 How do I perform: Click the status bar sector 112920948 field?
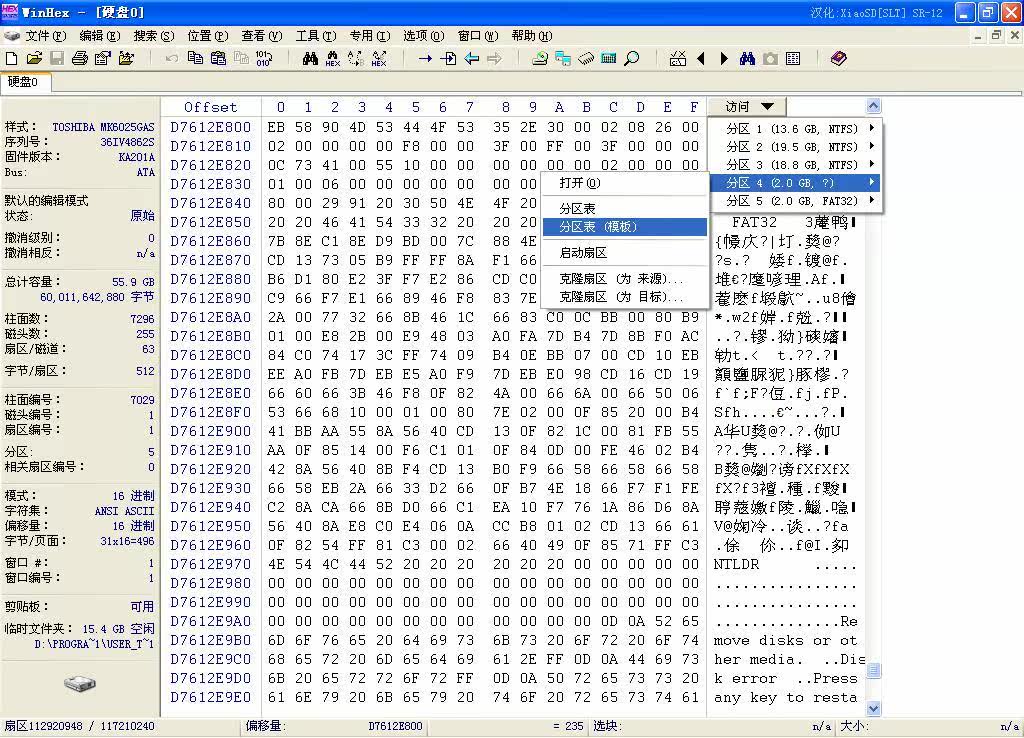80,726
